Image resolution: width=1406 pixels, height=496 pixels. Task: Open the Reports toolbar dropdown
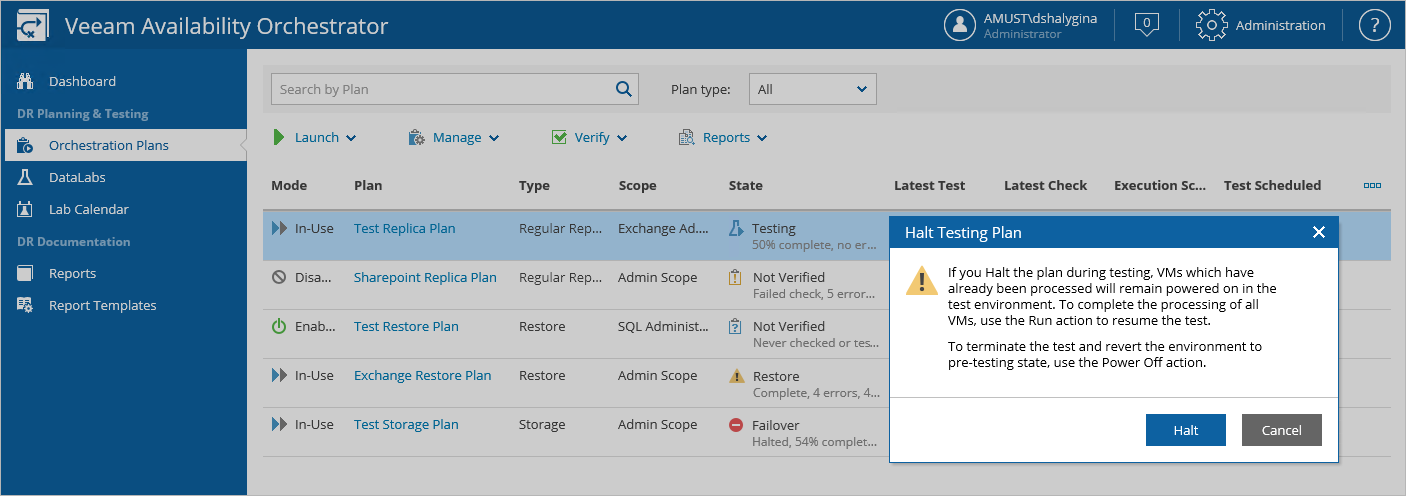click(723, 138)
